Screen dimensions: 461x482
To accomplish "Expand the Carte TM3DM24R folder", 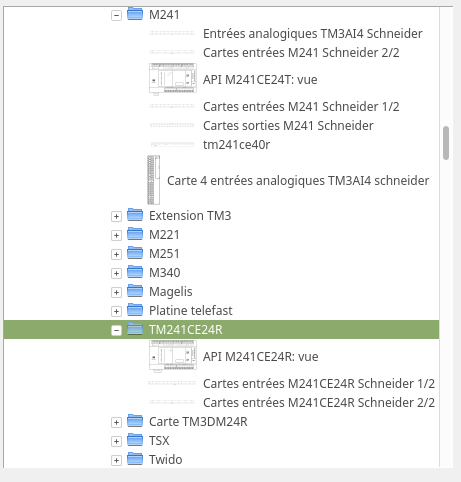I will pyautogui.click(x=116, y=422).
